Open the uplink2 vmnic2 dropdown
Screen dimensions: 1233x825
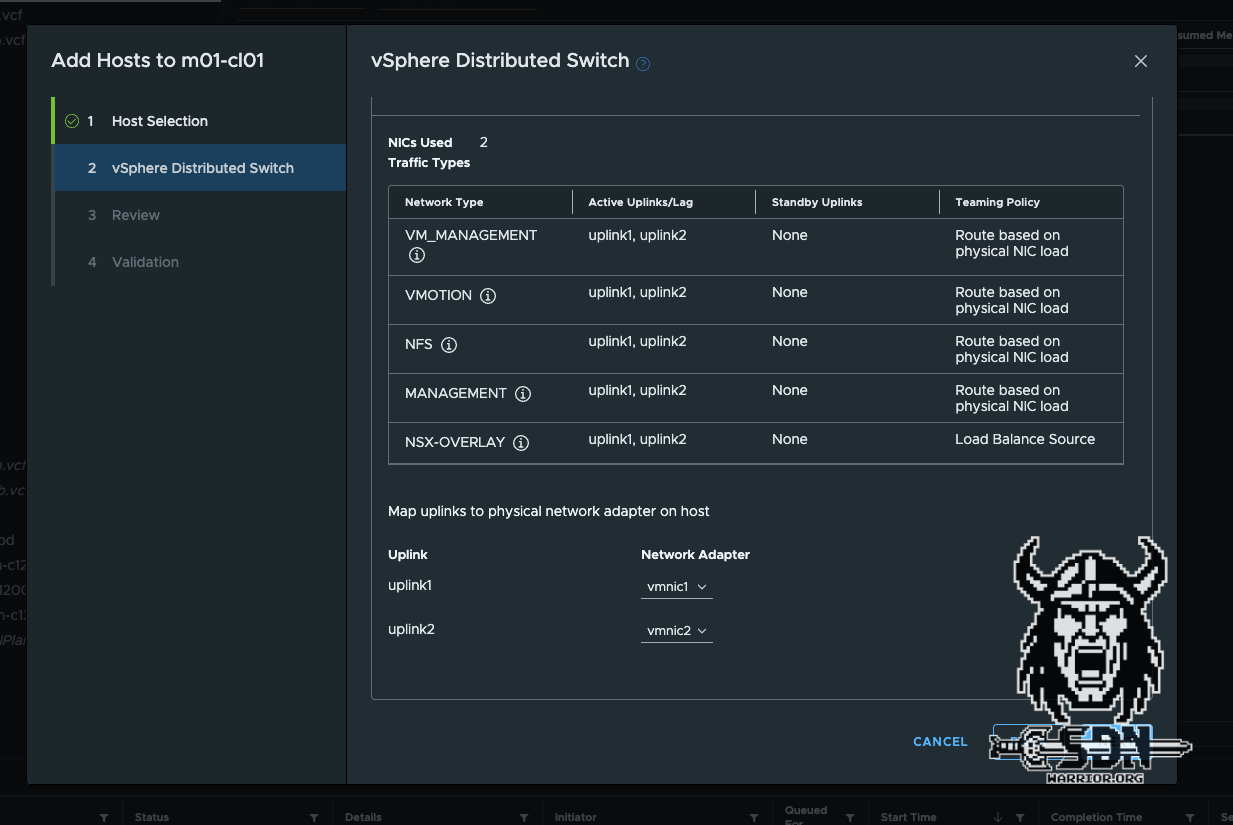677,631
